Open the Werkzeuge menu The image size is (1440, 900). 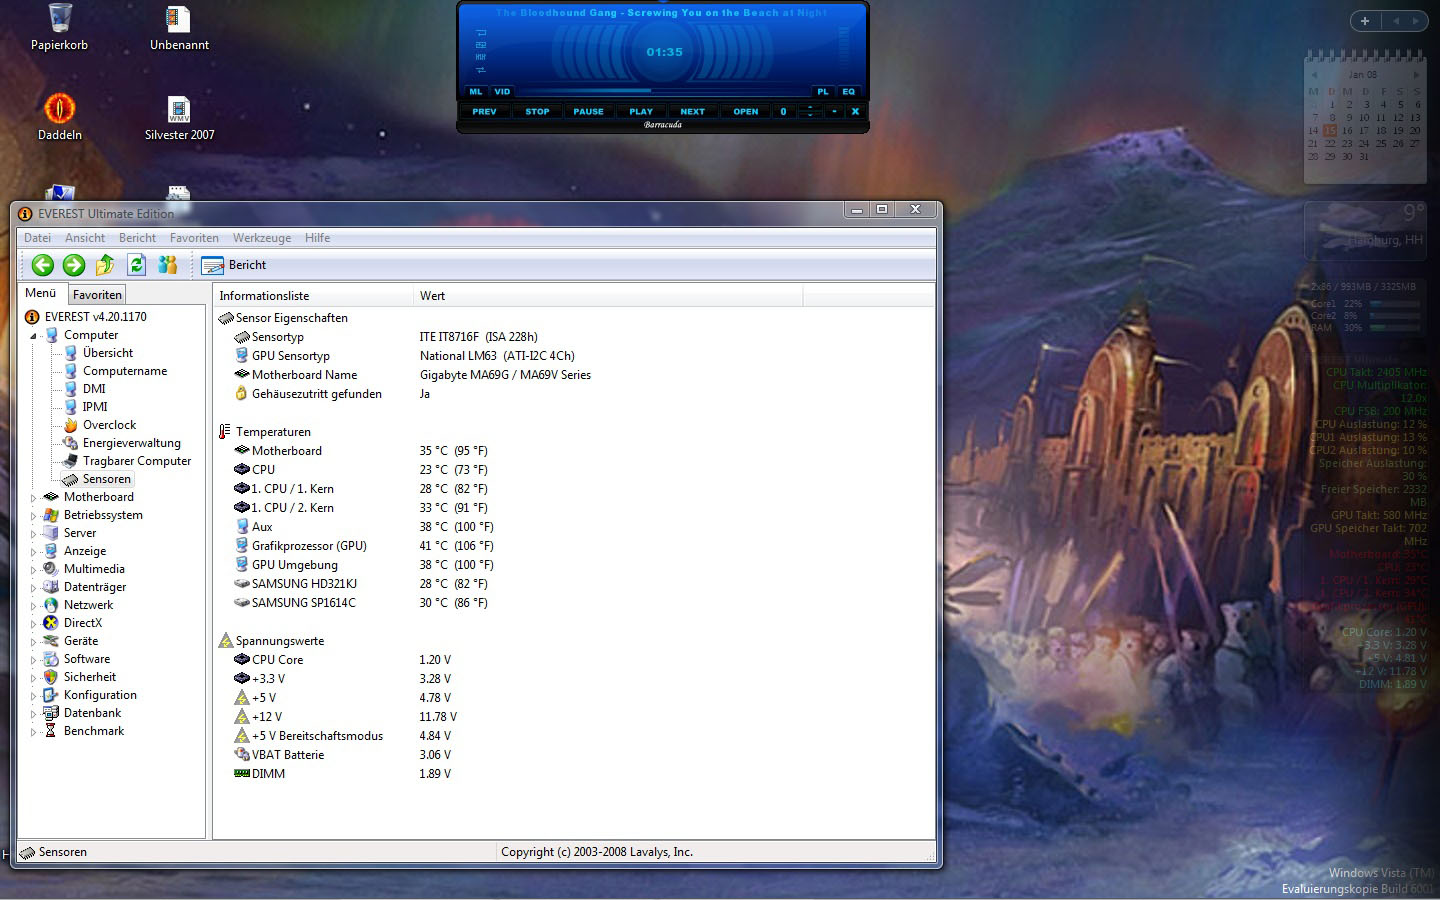[262, 238]
